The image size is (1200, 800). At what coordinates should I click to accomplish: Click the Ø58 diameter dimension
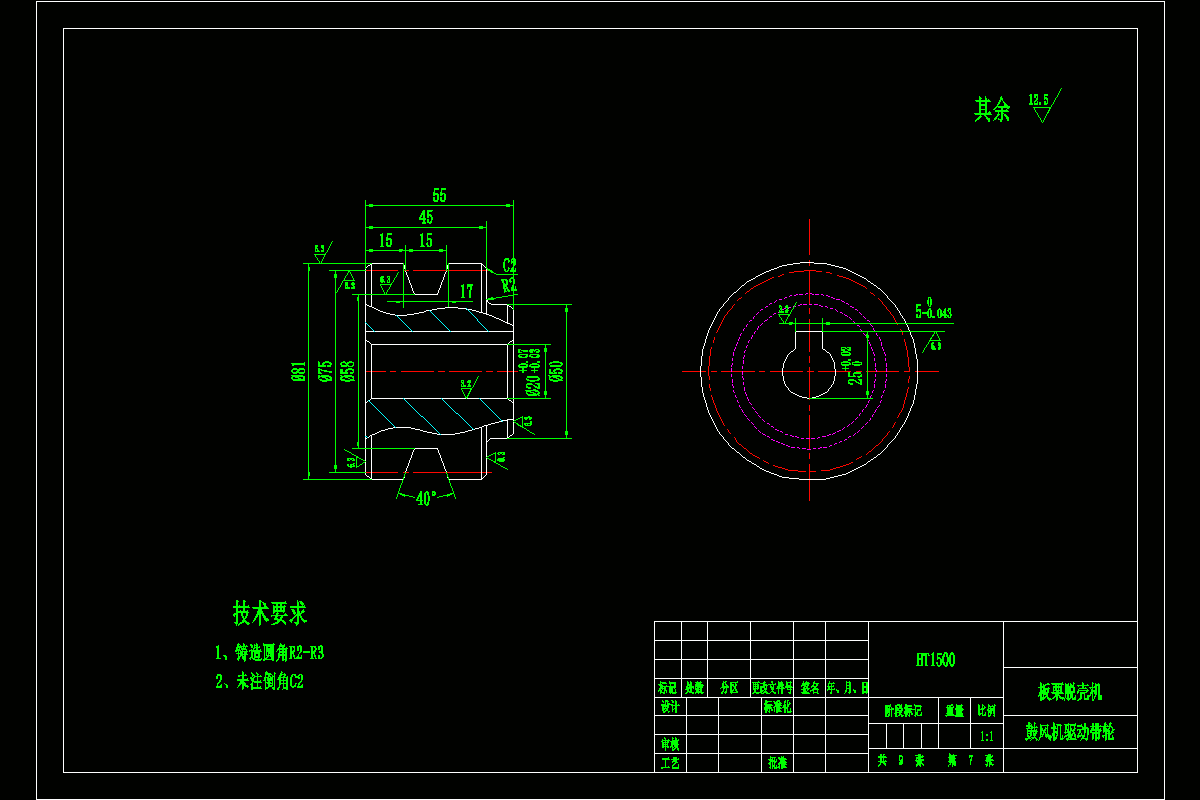click(346, 371)
